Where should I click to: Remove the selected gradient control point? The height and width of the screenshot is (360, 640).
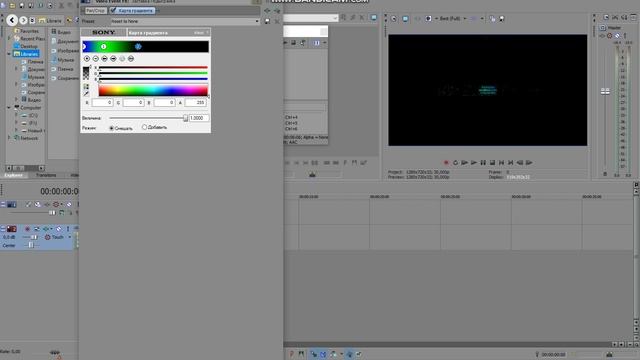(x=96, y=59)
